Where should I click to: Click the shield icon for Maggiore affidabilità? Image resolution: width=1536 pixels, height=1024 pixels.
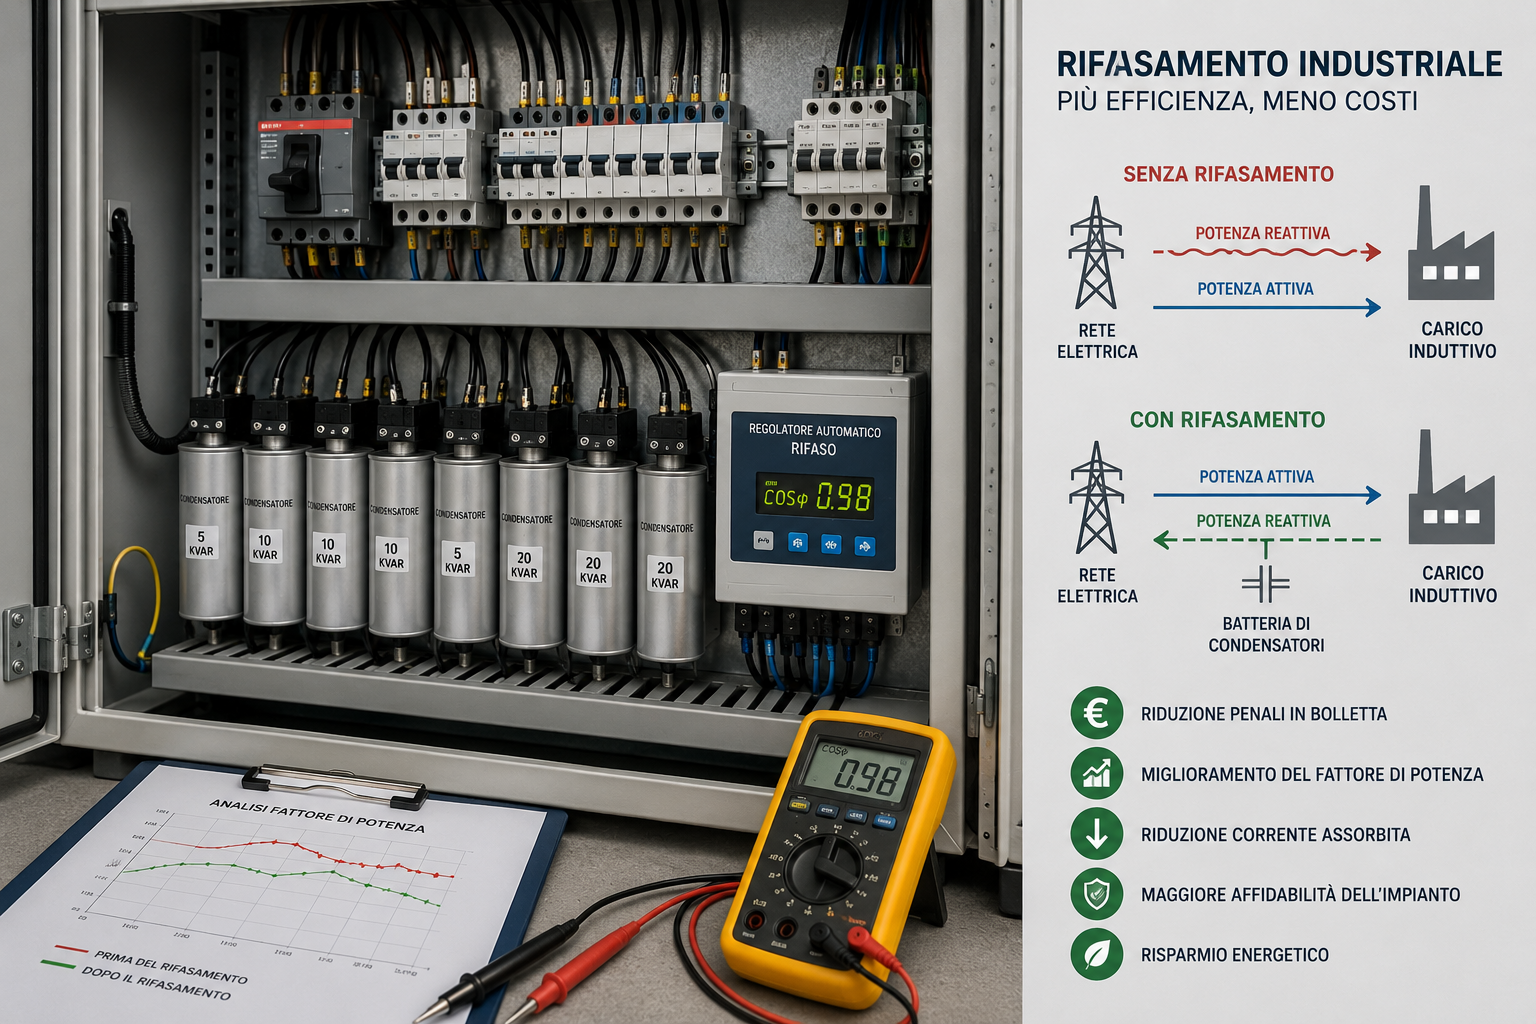(x=1097, y=894)
